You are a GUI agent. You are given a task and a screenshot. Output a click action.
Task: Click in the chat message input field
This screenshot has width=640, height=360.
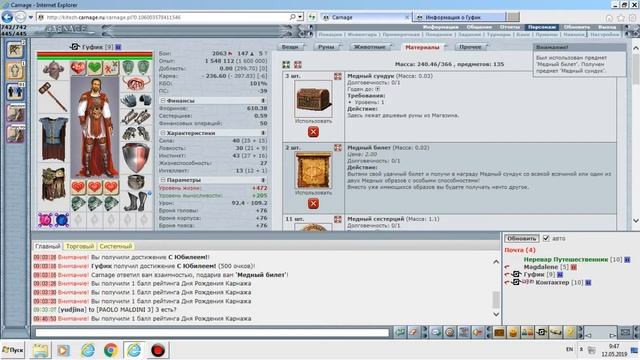click(x=212, y=333)
